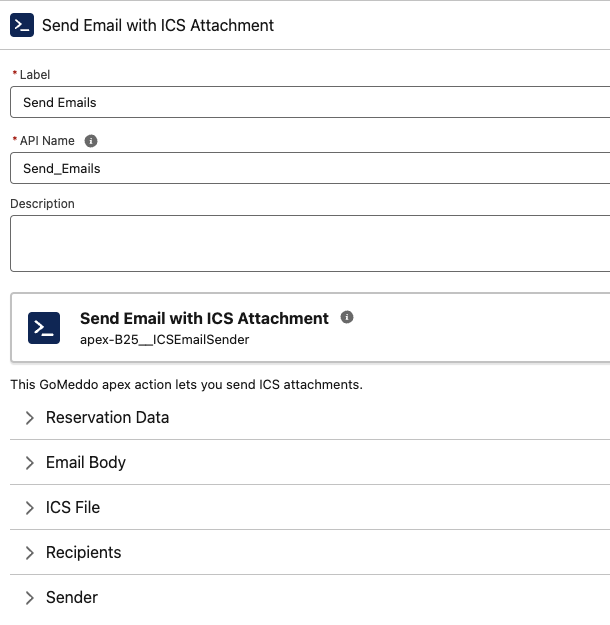
Task: Click info icon next to action card title
Action: pyautogui.click(x=347, y=317)
